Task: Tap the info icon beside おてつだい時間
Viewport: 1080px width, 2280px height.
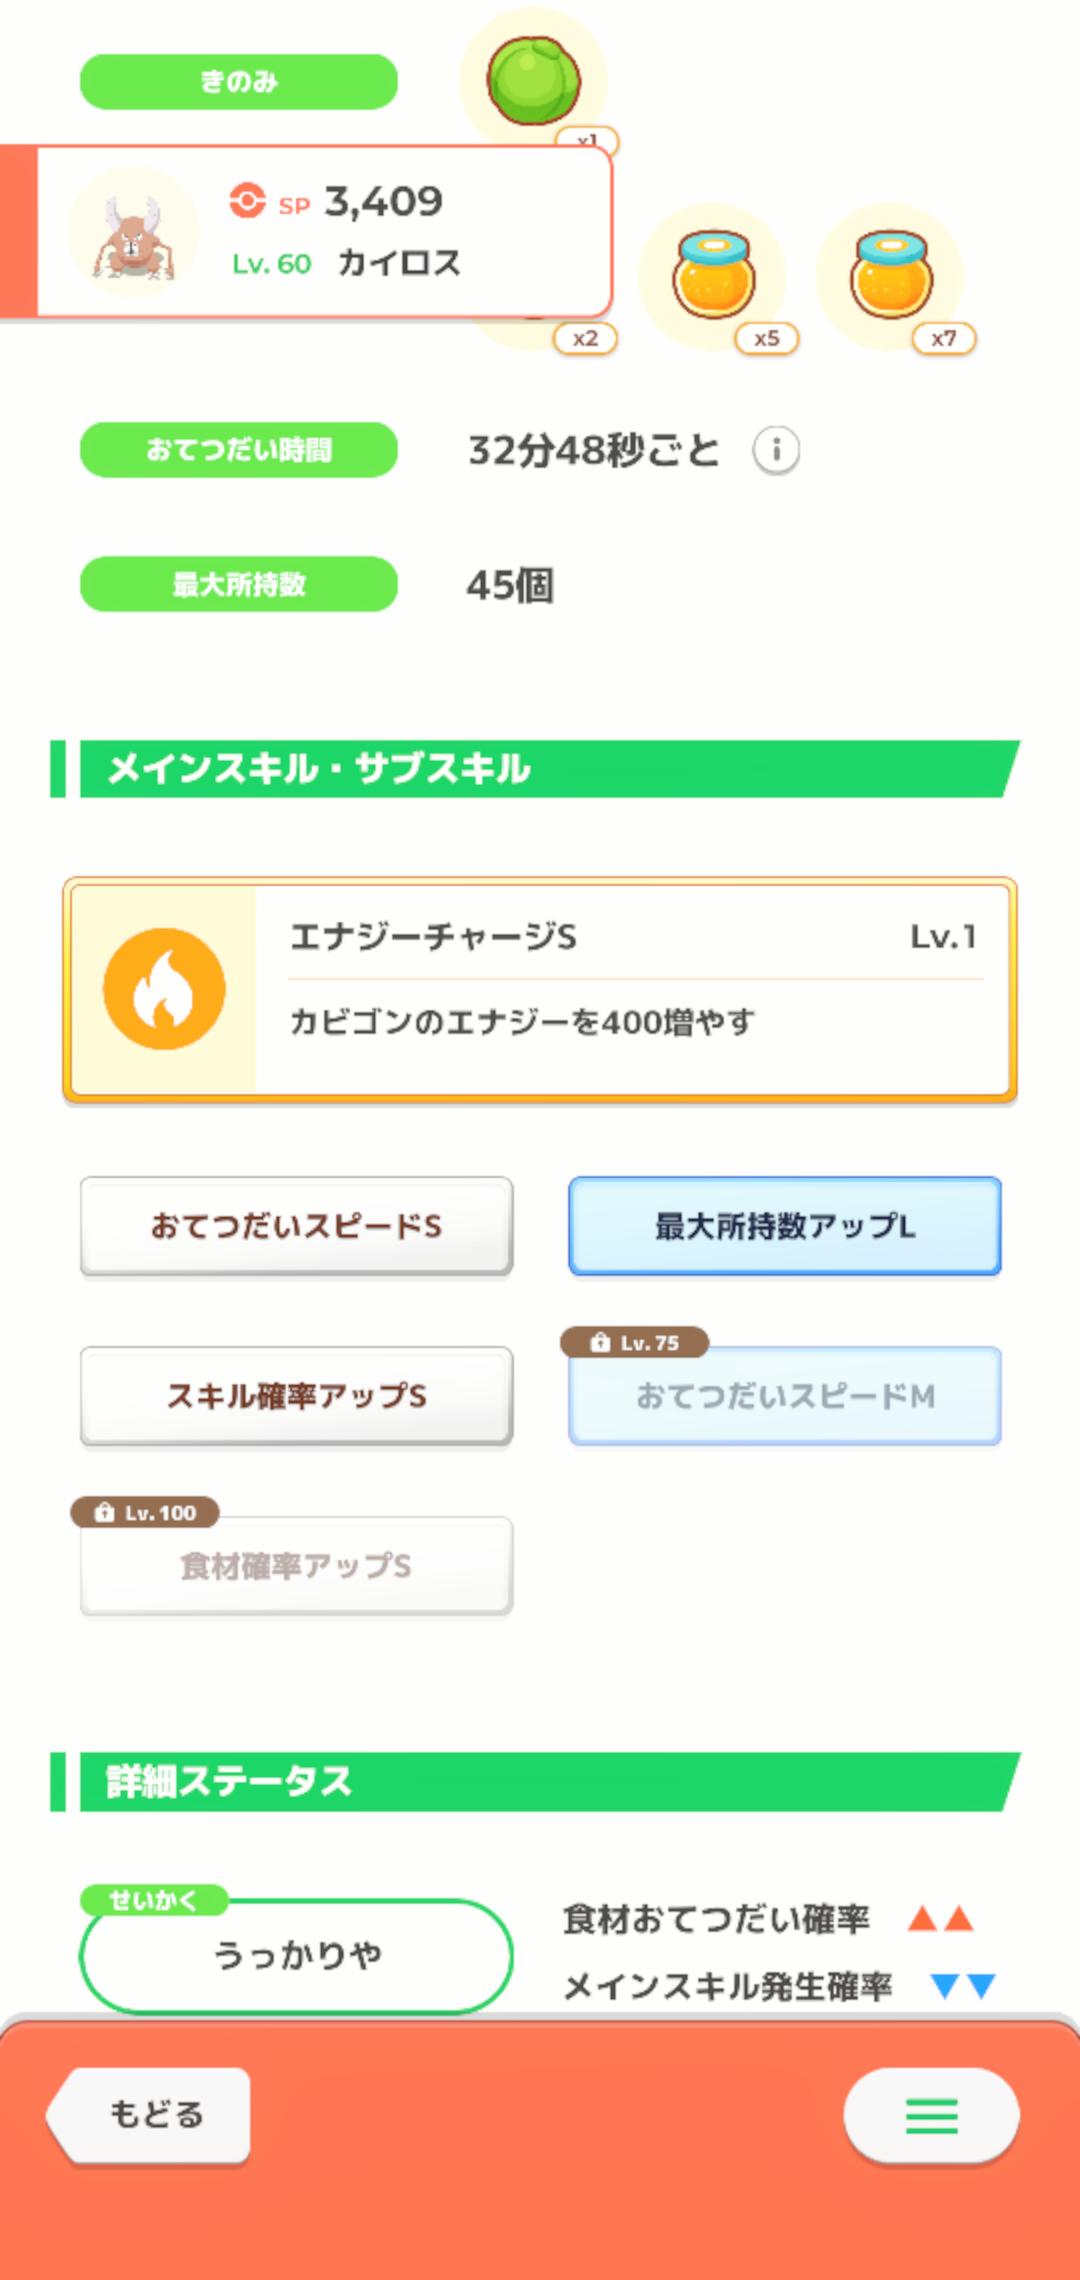Action: (776, 450)
